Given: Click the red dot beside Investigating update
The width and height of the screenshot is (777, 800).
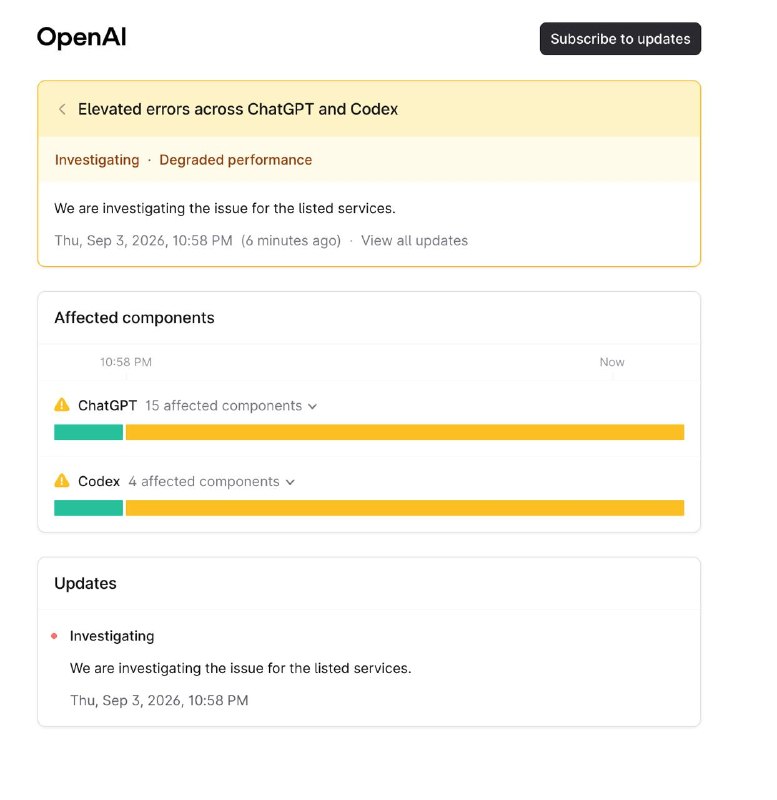Looking at the screenshot, I should coord(54,636).
